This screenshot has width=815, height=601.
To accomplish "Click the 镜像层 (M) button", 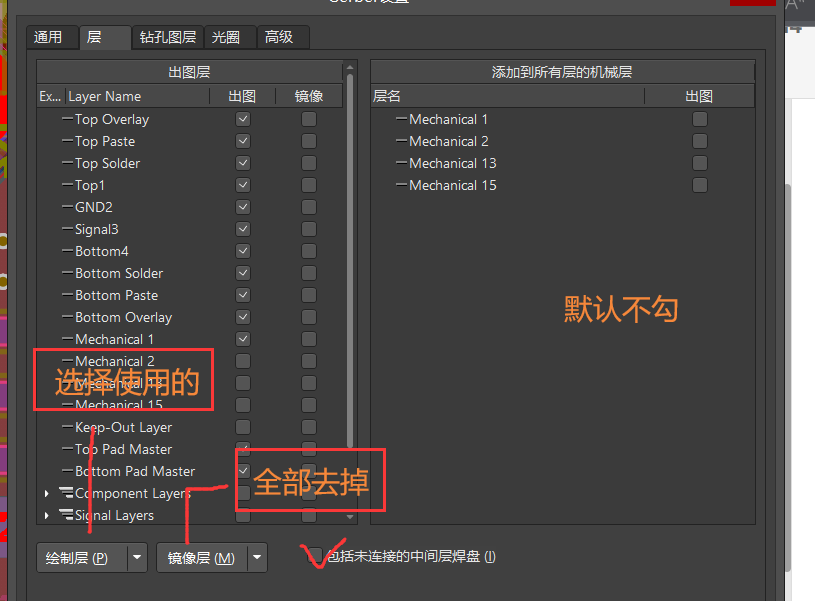I will pyautogui.click(x=202, y=557).
